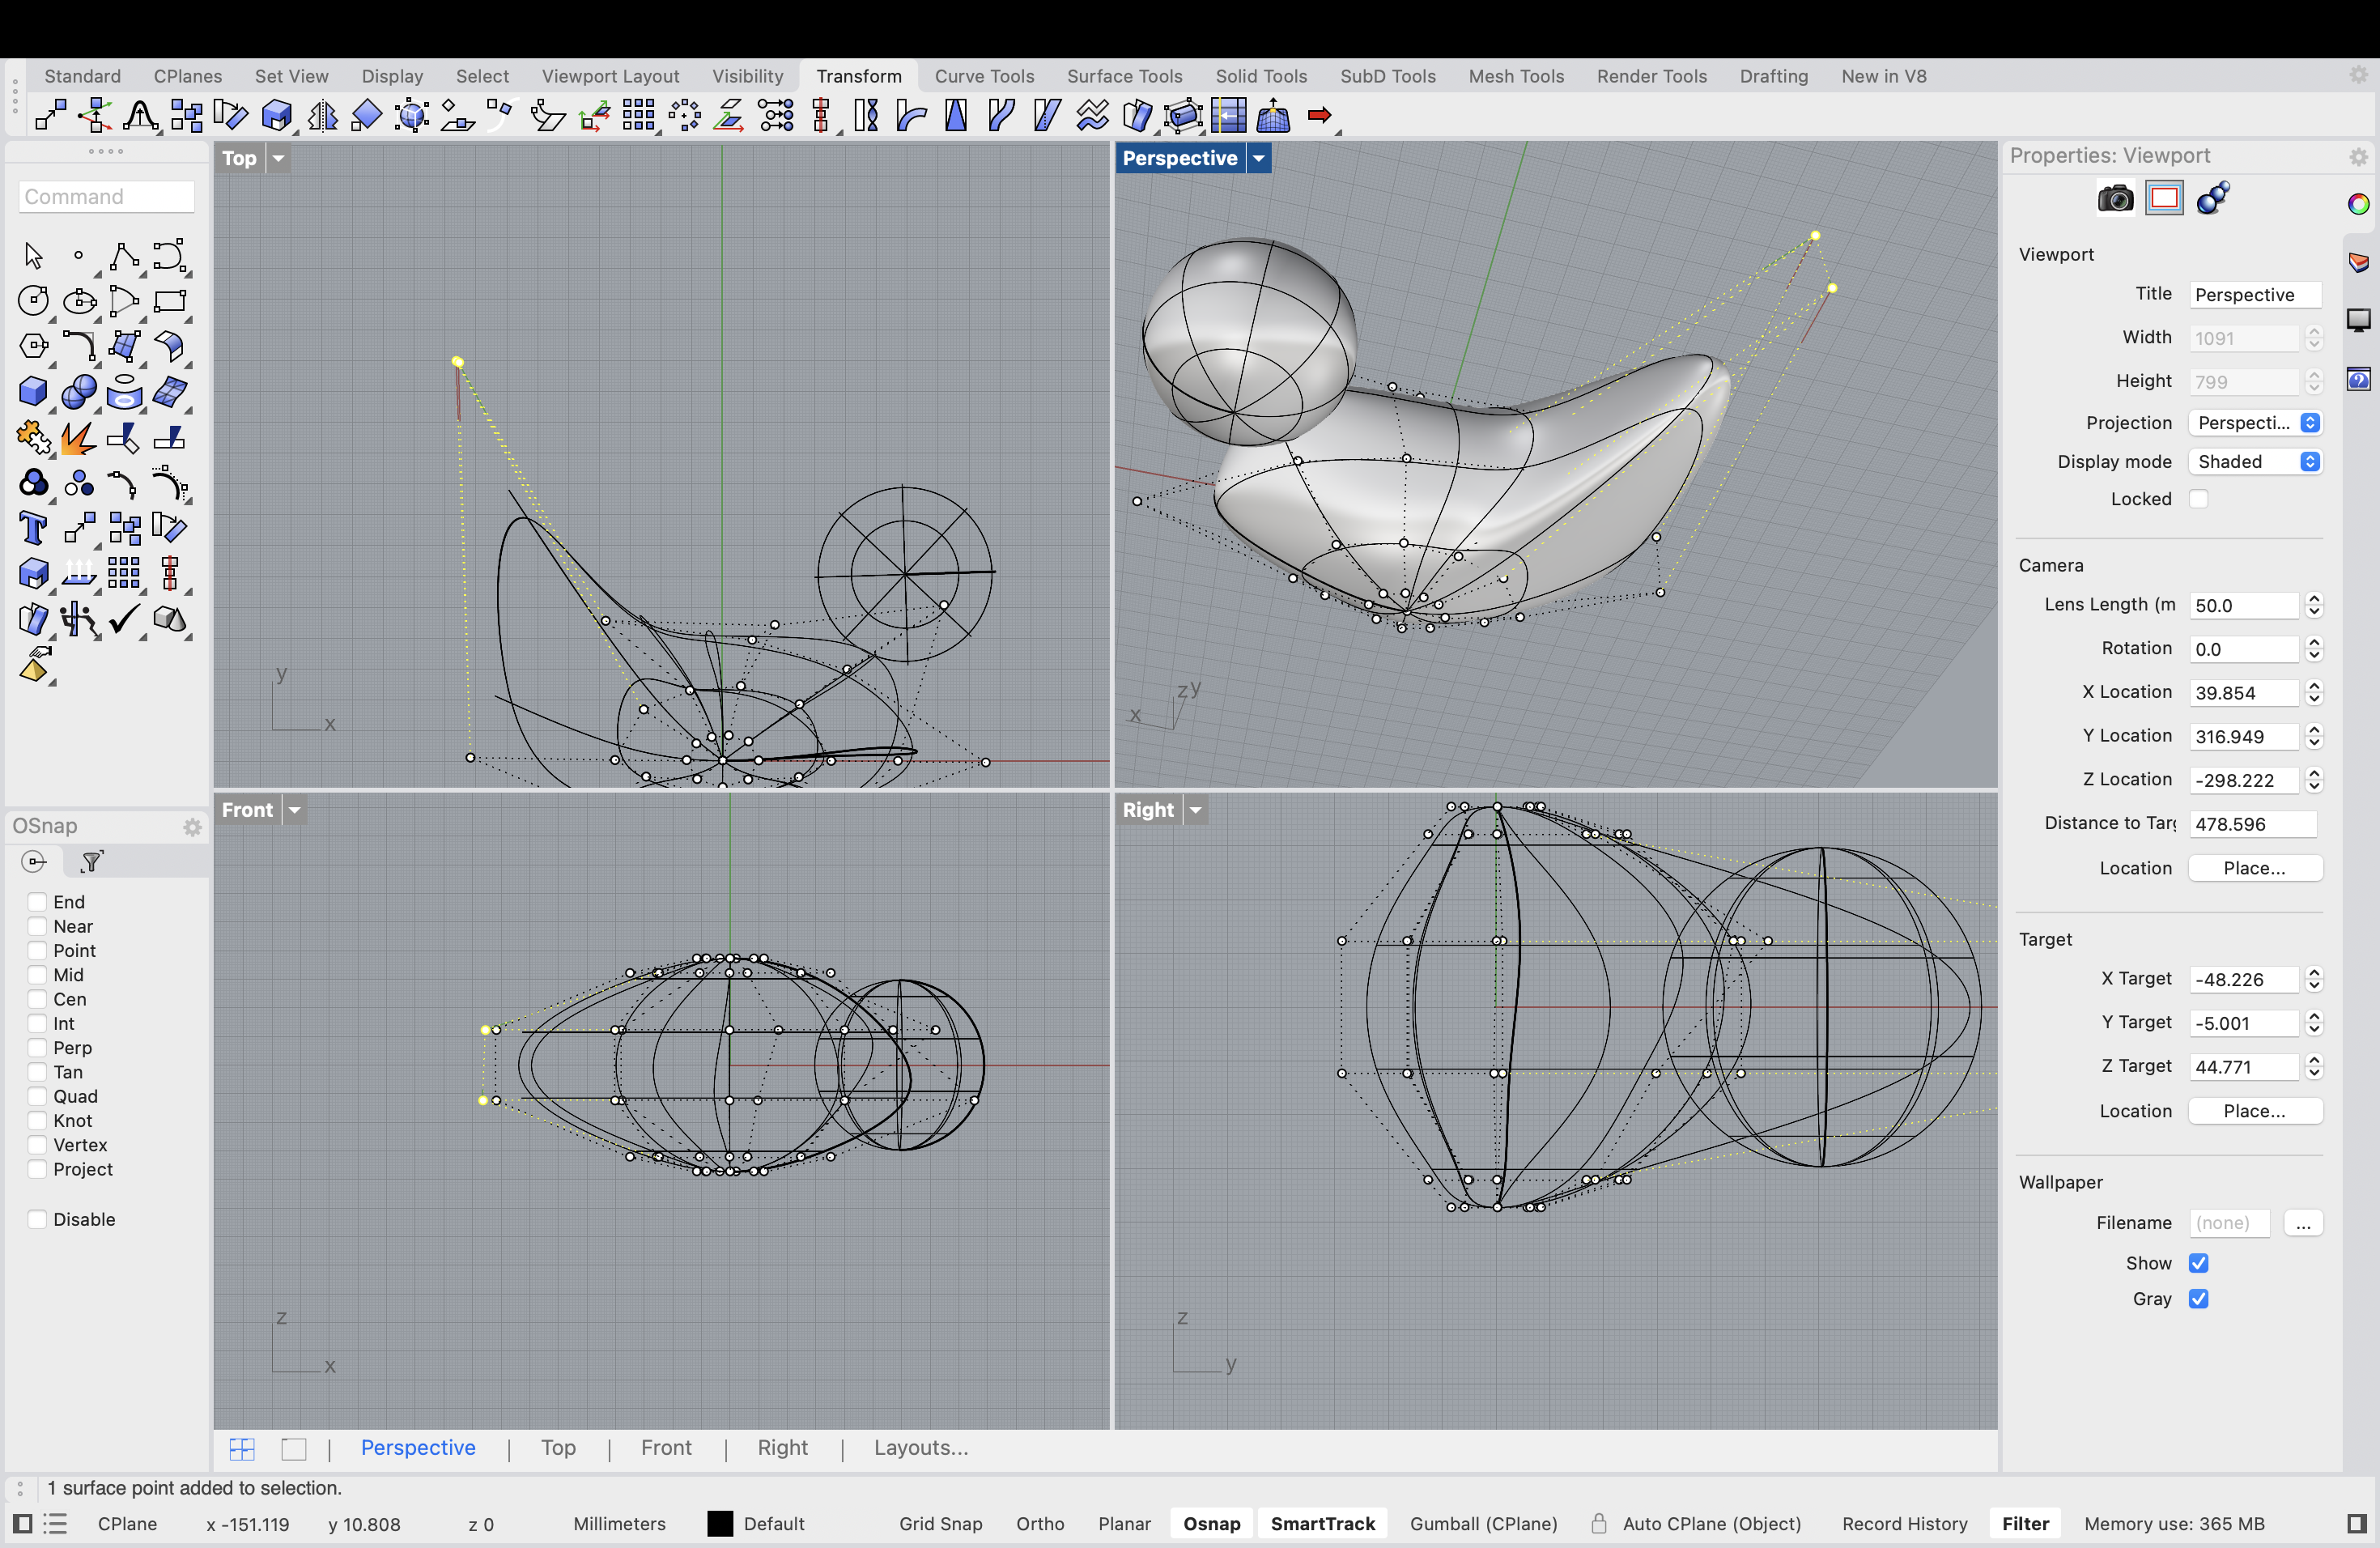Click the Check objects checkmark icon

[124, 620]
